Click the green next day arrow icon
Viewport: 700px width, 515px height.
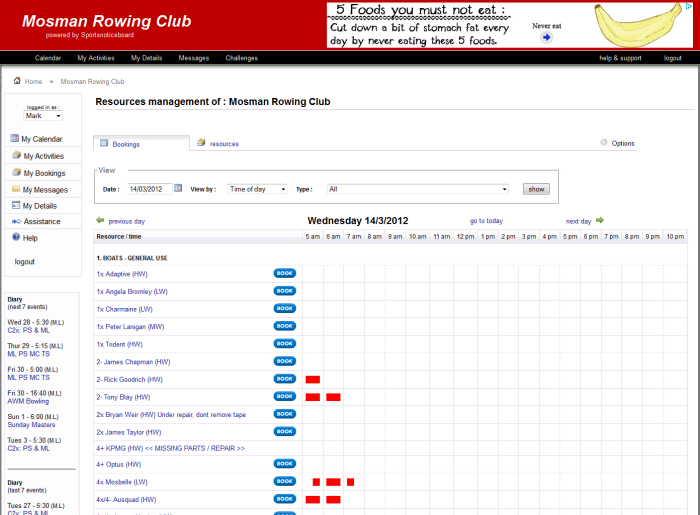coord(600,220)
